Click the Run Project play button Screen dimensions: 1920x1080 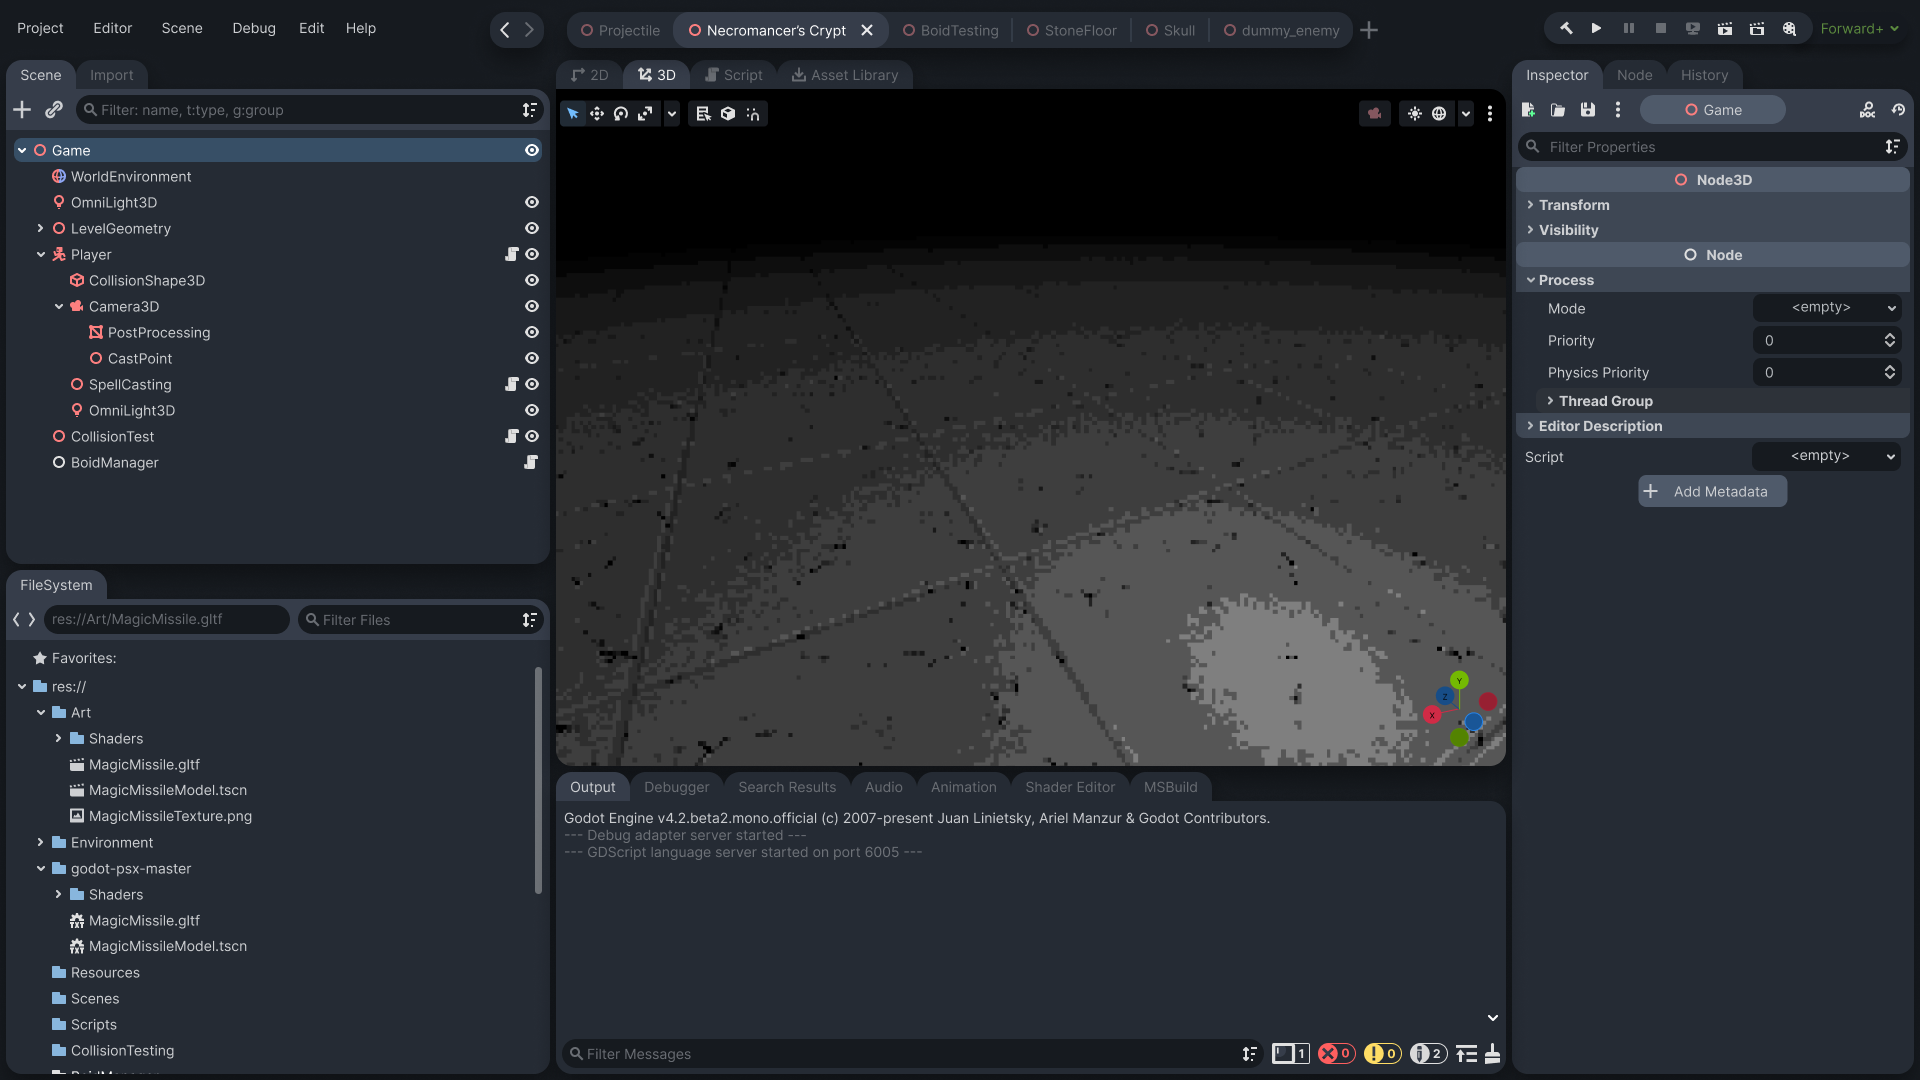[1596, 29]
